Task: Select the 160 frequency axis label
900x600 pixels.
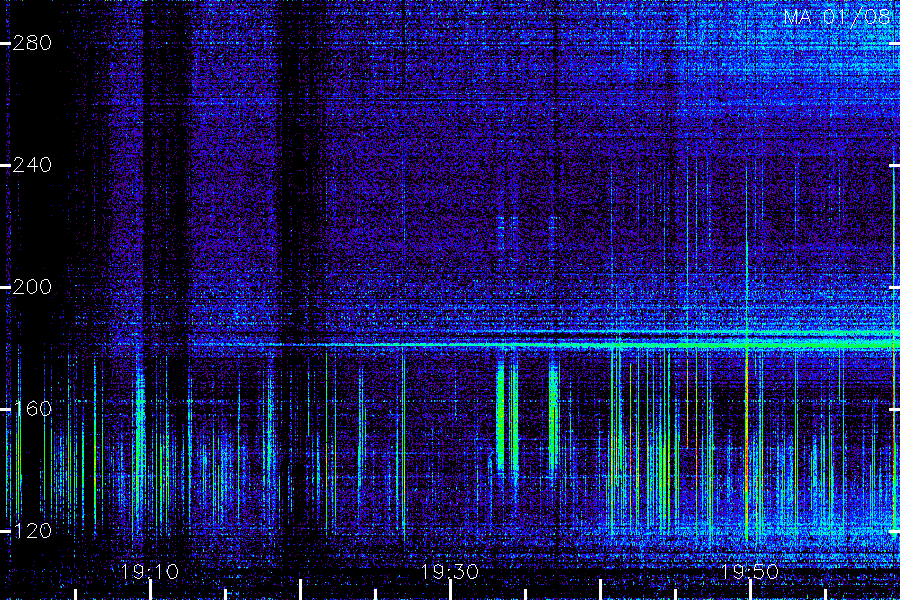Action: pos(32,409)
